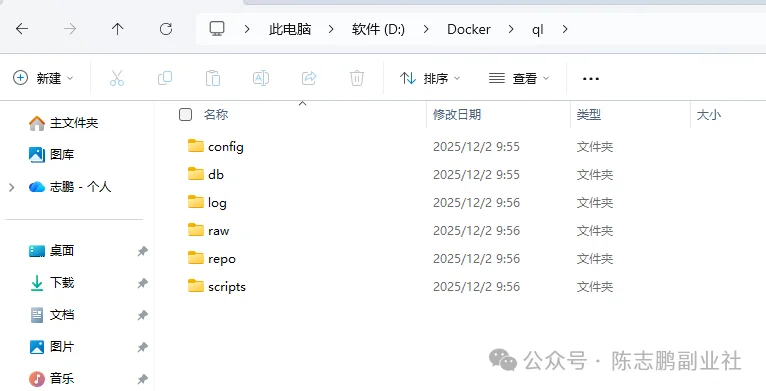Click the Rename icon in toolbar
Screen dimensions: 766x391
click(x=261, y=78)
